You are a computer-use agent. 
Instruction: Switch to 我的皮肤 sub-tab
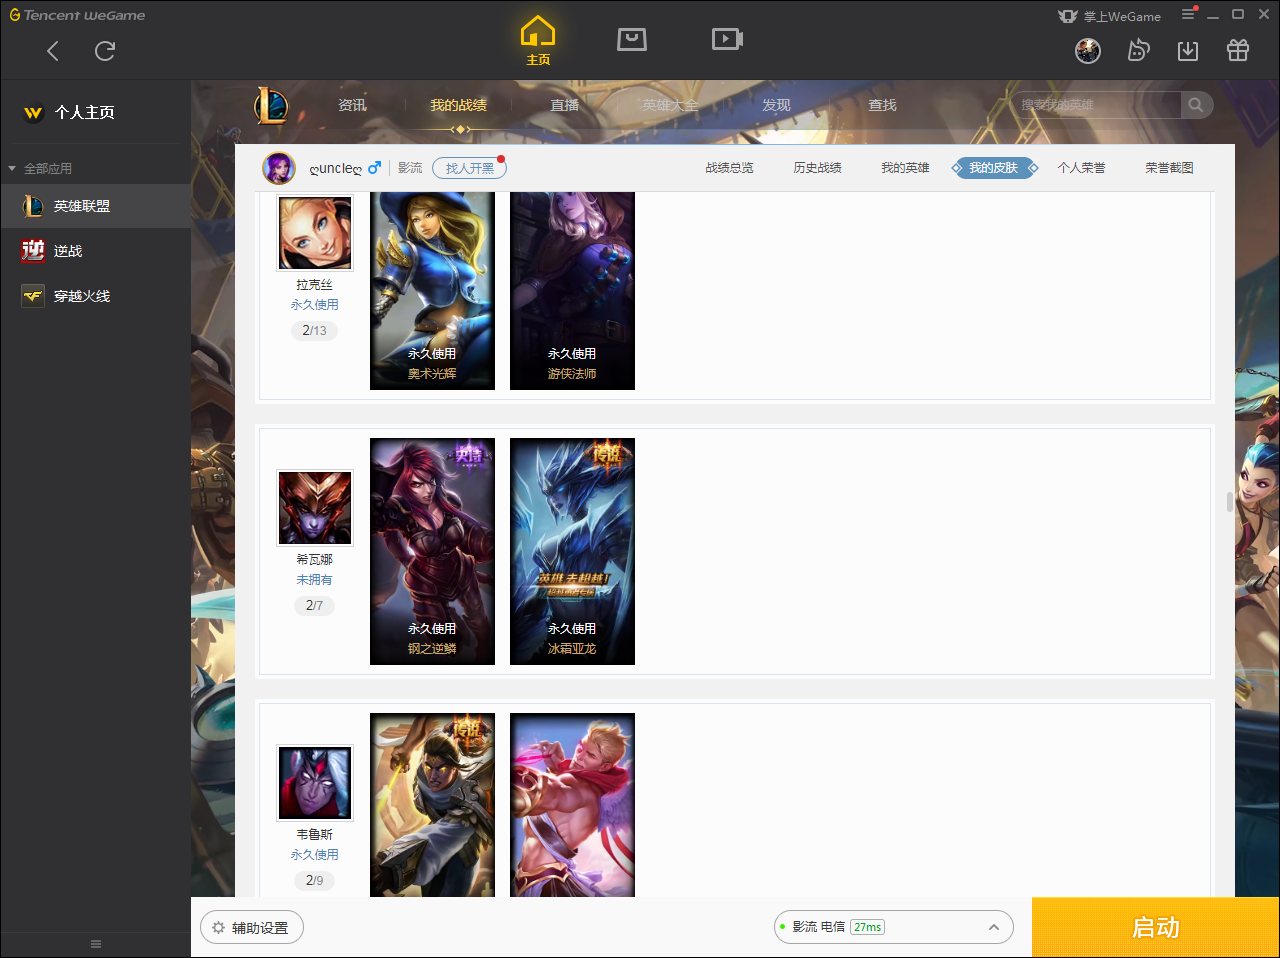[x=993, y=168]
